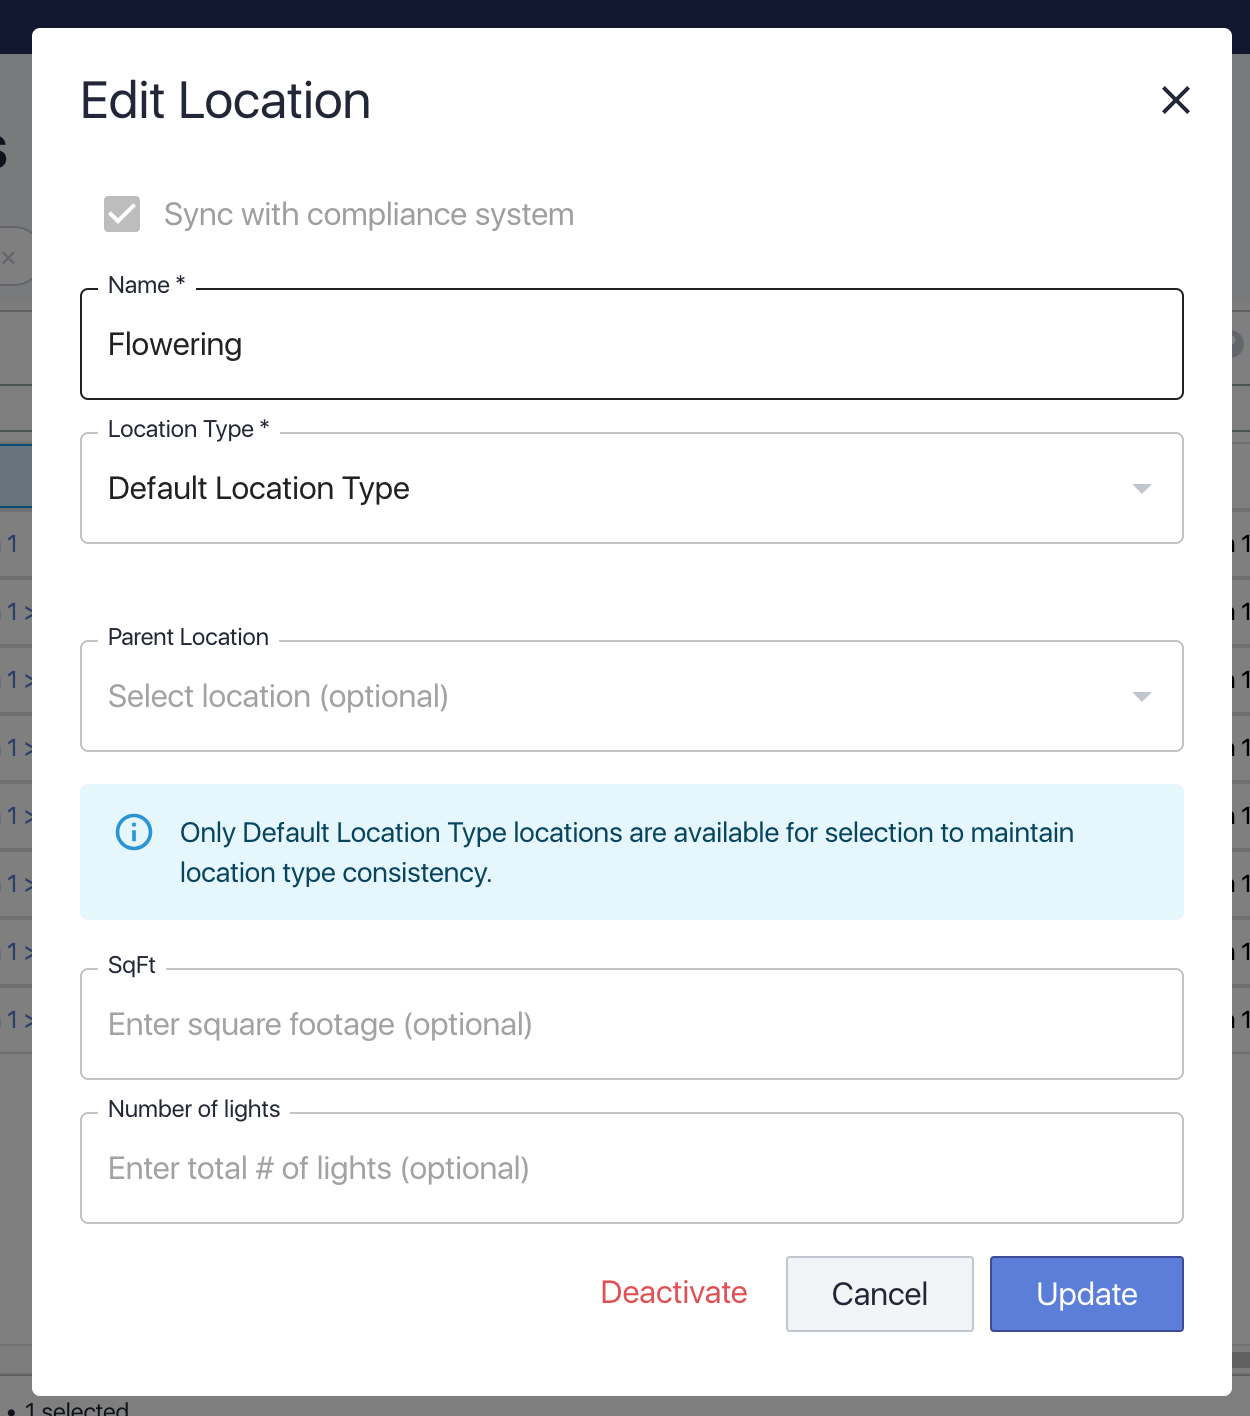Screen dimensions: 1250x1416
Task: Click the info icon in blue notice
Action: pyautogui.click(x=134, y=832)
